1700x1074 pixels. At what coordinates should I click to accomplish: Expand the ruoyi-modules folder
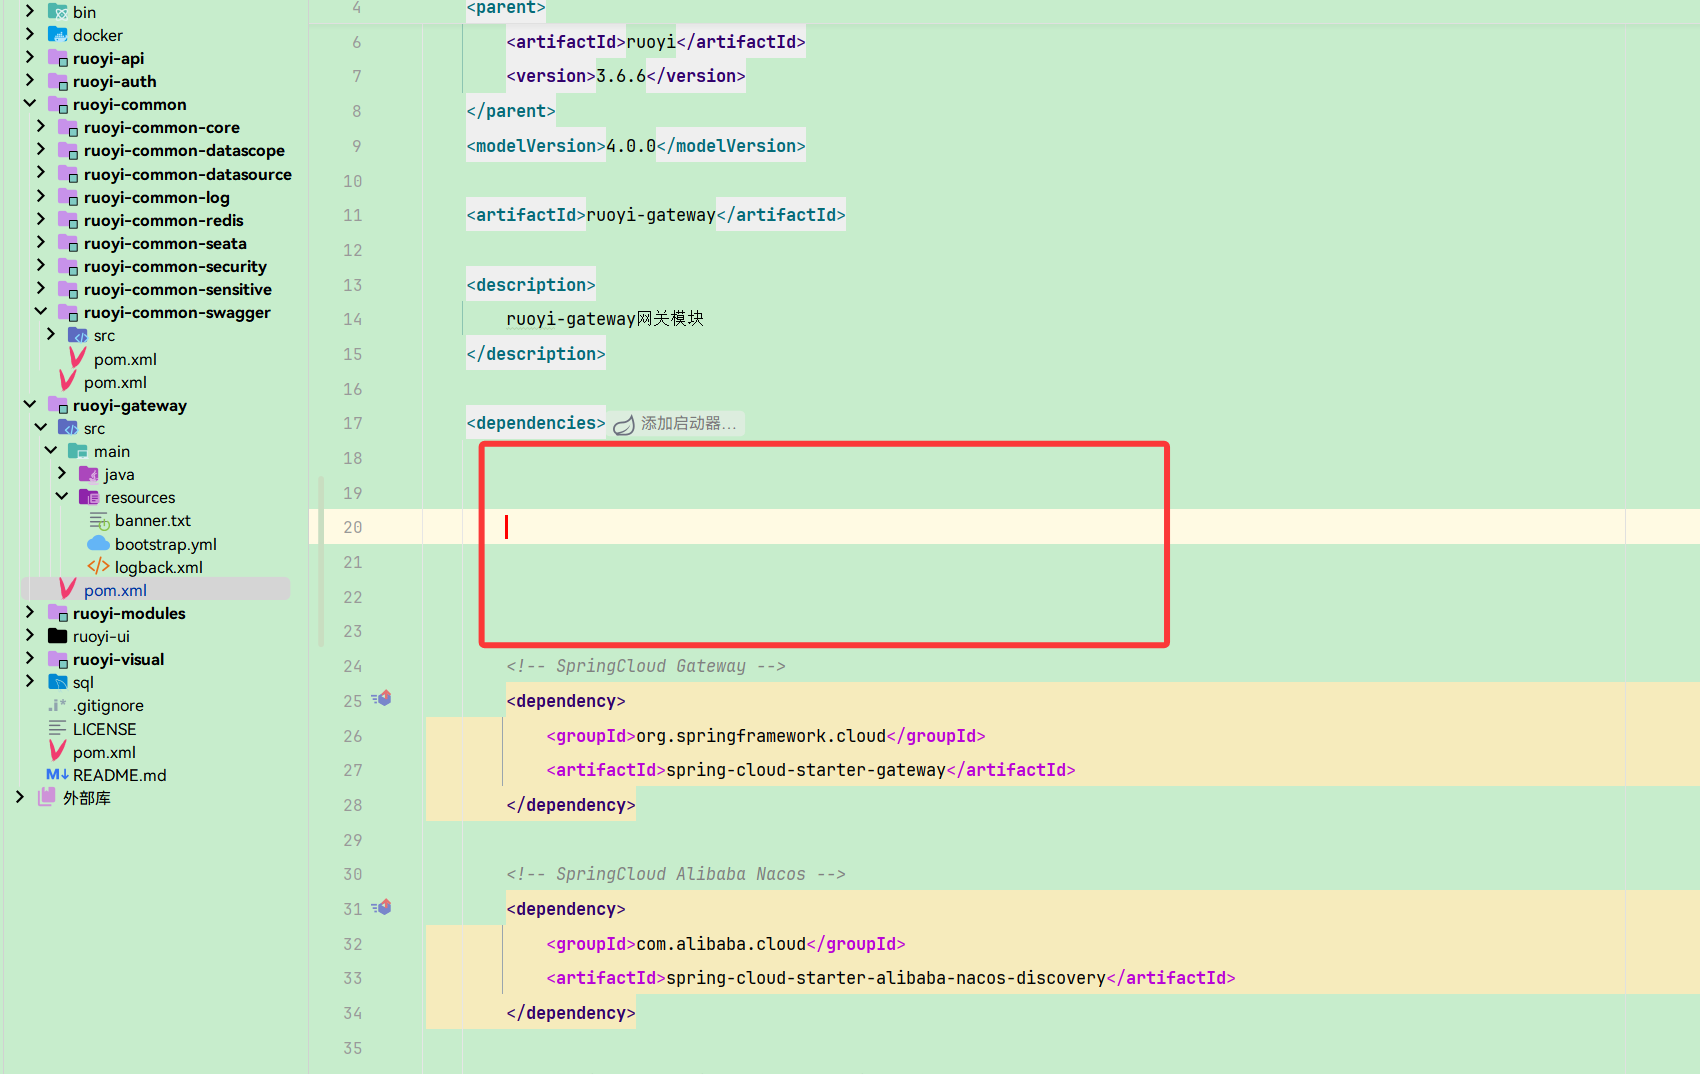30,612
